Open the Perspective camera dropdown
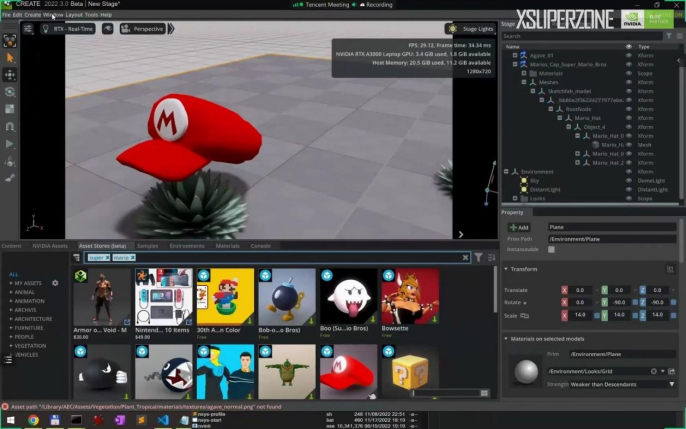Screen dimensions: 686x429 click(x=143, y=29)
